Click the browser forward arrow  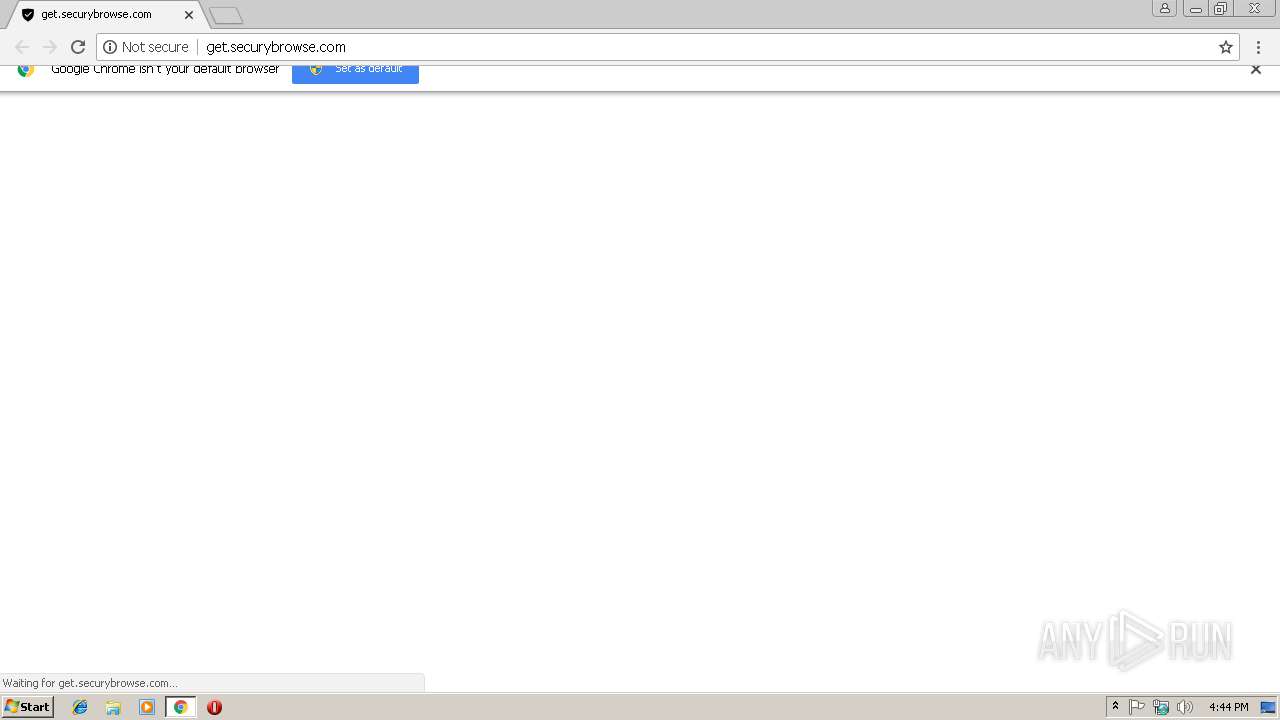click(50, 47)
